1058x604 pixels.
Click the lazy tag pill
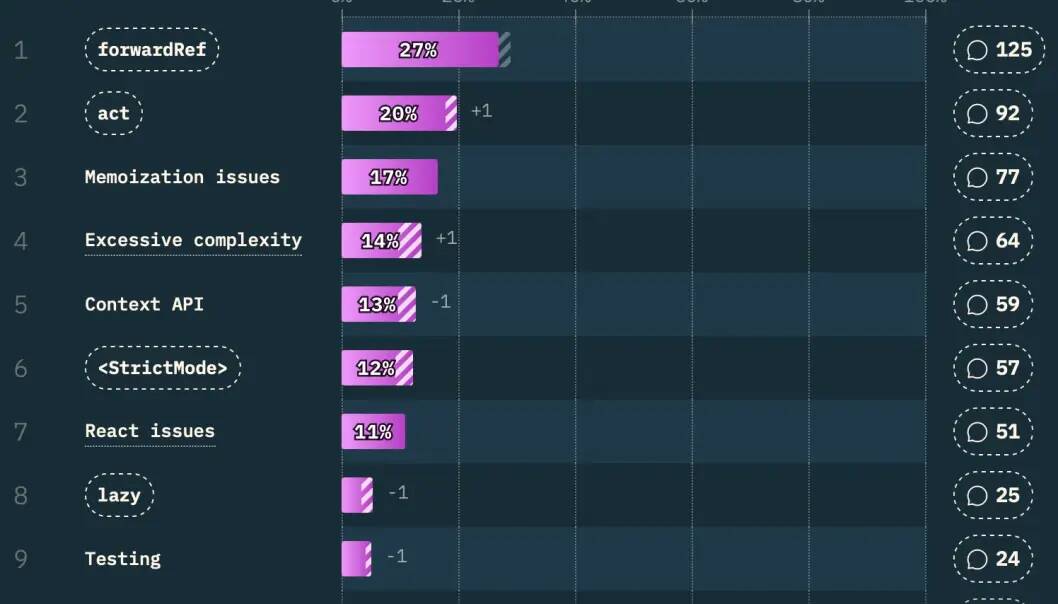tap(119, 495)
